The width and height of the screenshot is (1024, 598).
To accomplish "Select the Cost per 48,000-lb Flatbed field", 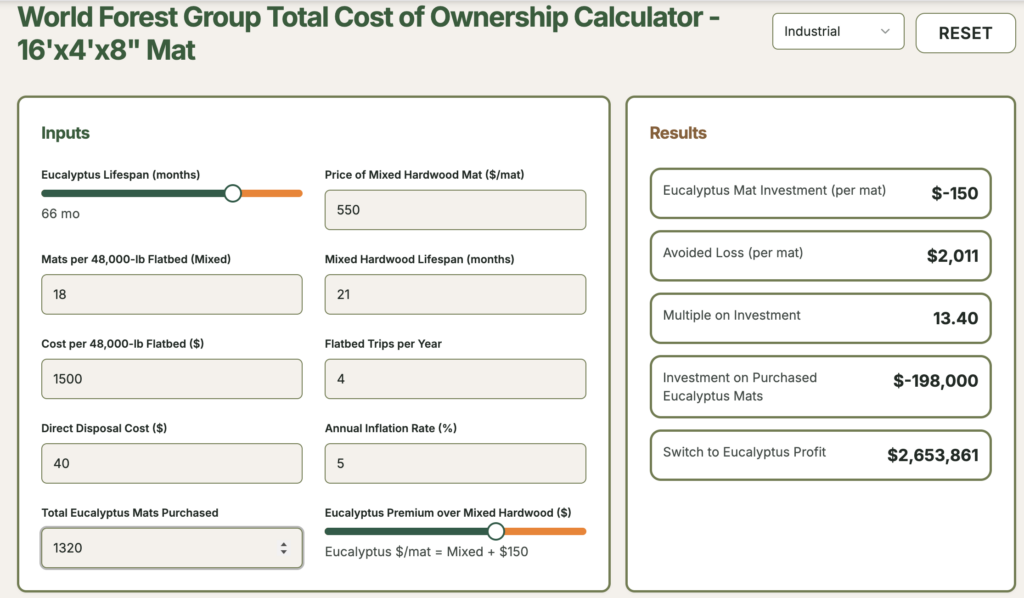I will point(171,378).
